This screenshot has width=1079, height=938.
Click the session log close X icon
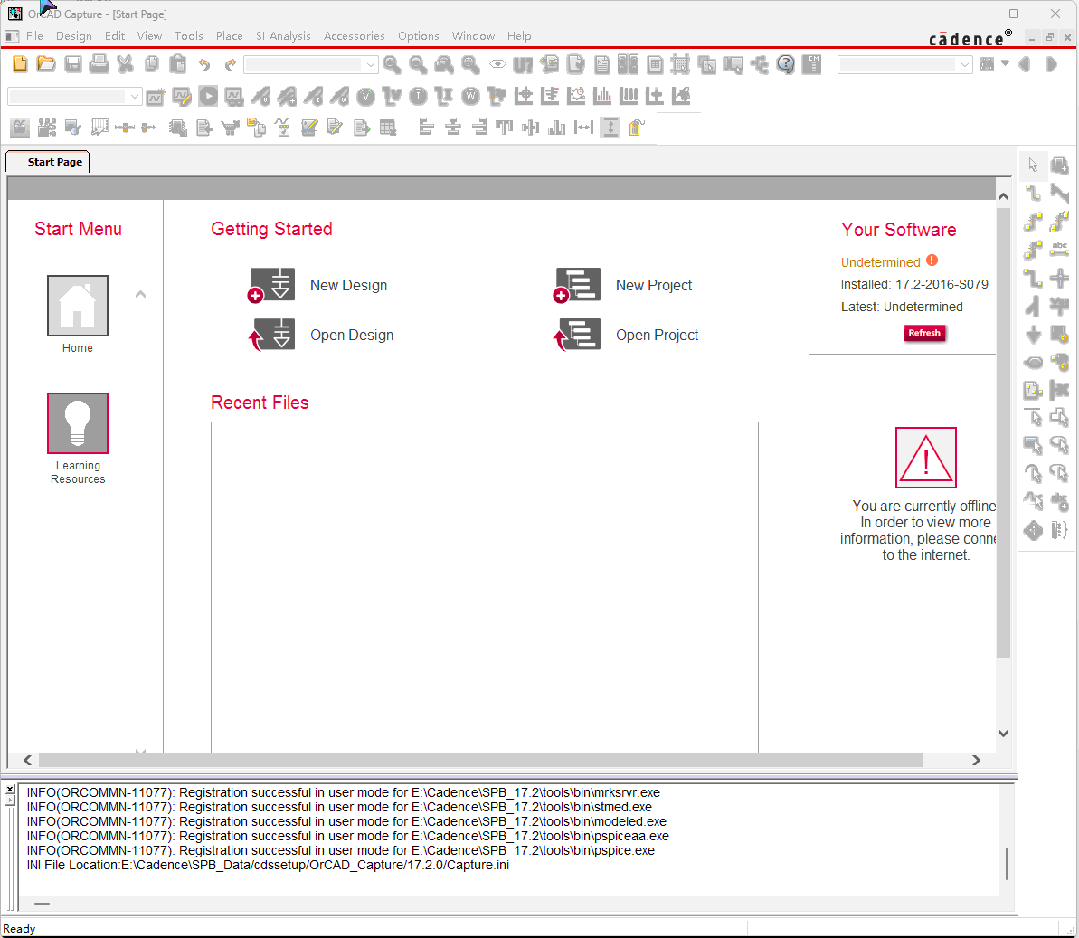click(10, 789)
